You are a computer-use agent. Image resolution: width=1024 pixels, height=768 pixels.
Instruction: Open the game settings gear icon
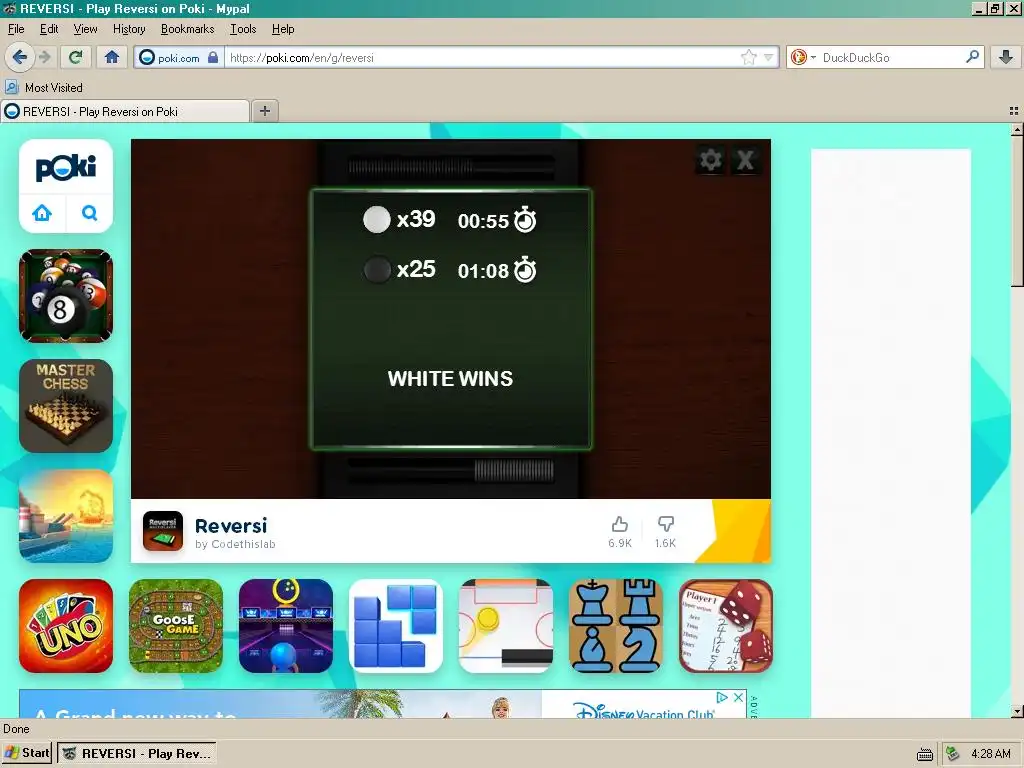click(x=711, y=160)
